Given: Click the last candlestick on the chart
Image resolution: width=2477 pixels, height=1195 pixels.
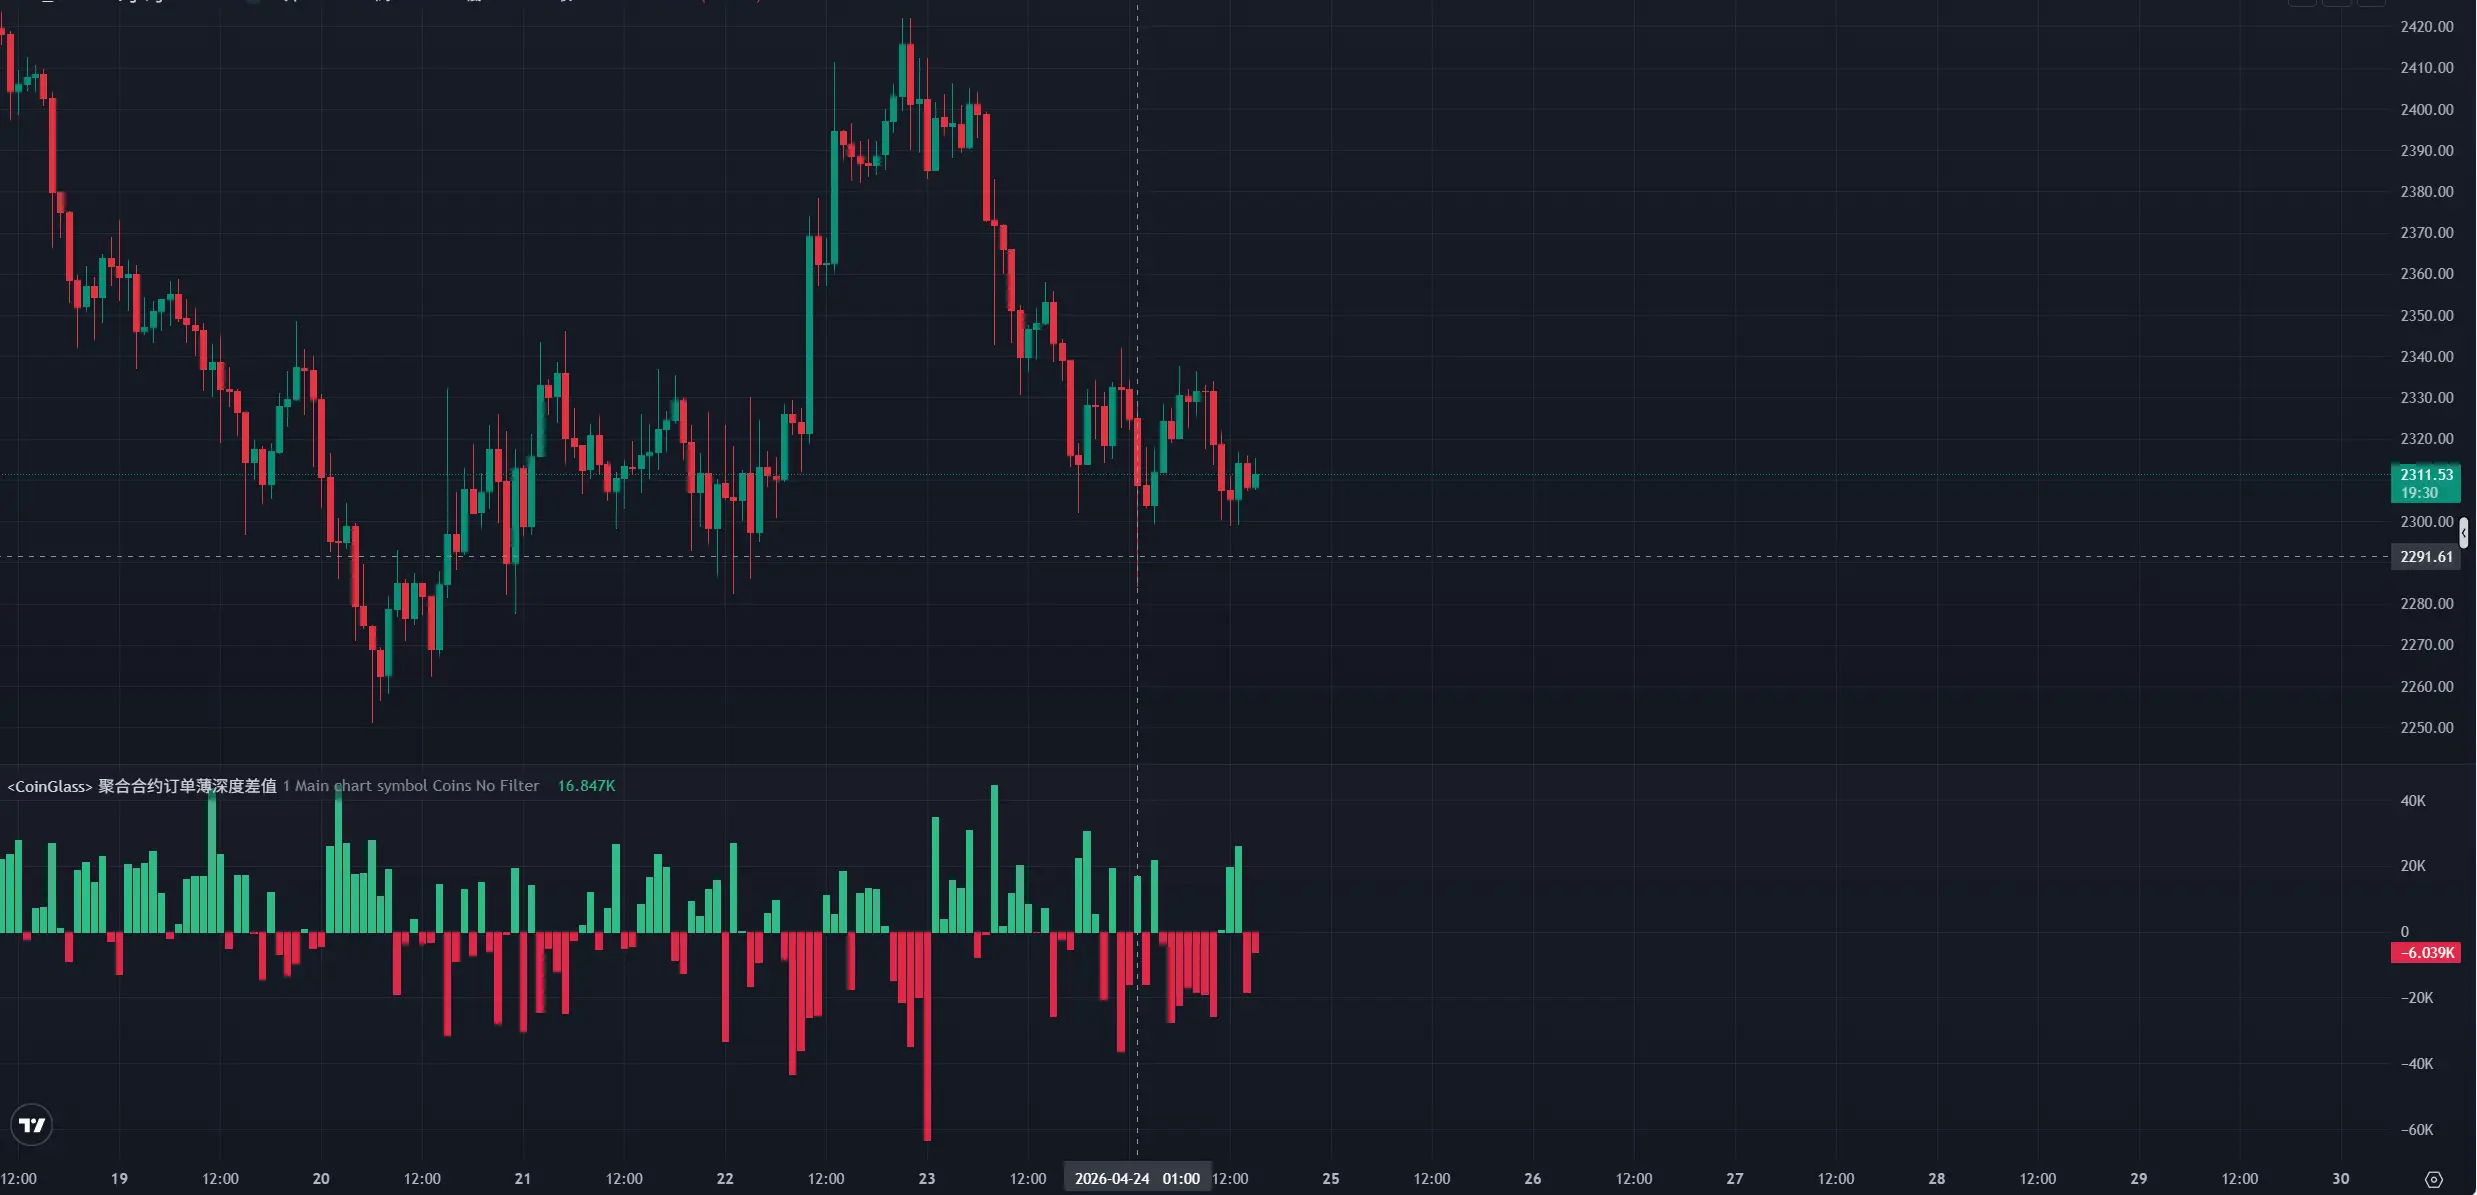Looking at the screenshot, I should click(1255, 479).
